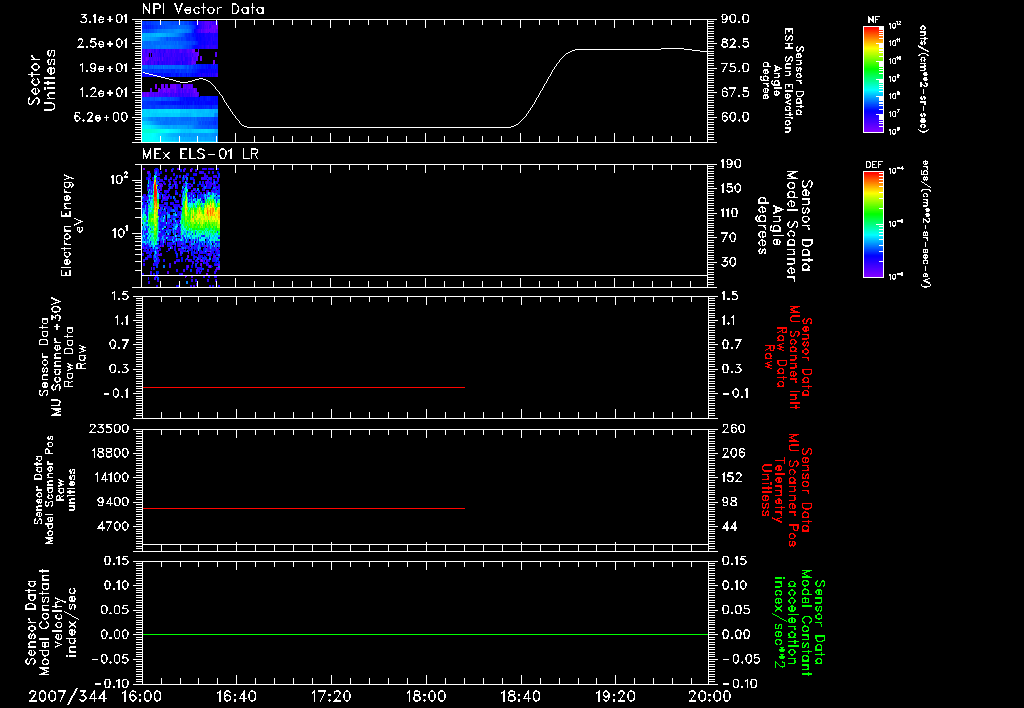Click the red 'MU Scanner Int Raw Data' title

[x=789, y=357]
